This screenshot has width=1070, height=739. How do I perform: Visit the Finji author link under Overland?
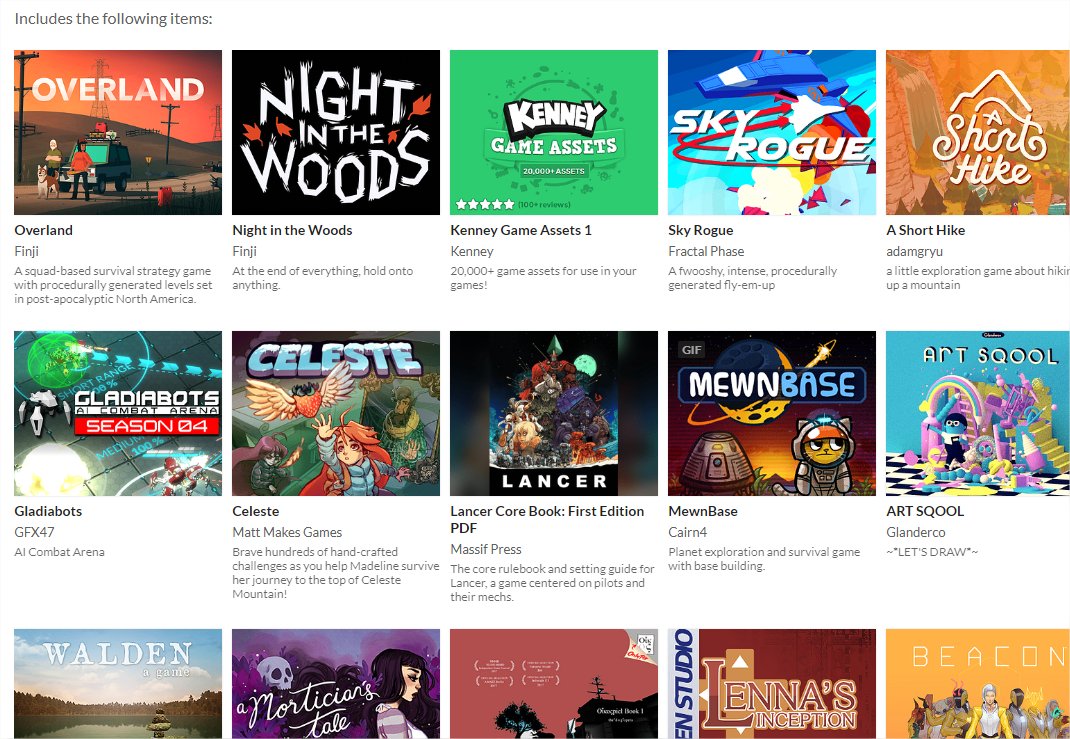[27, 251]
